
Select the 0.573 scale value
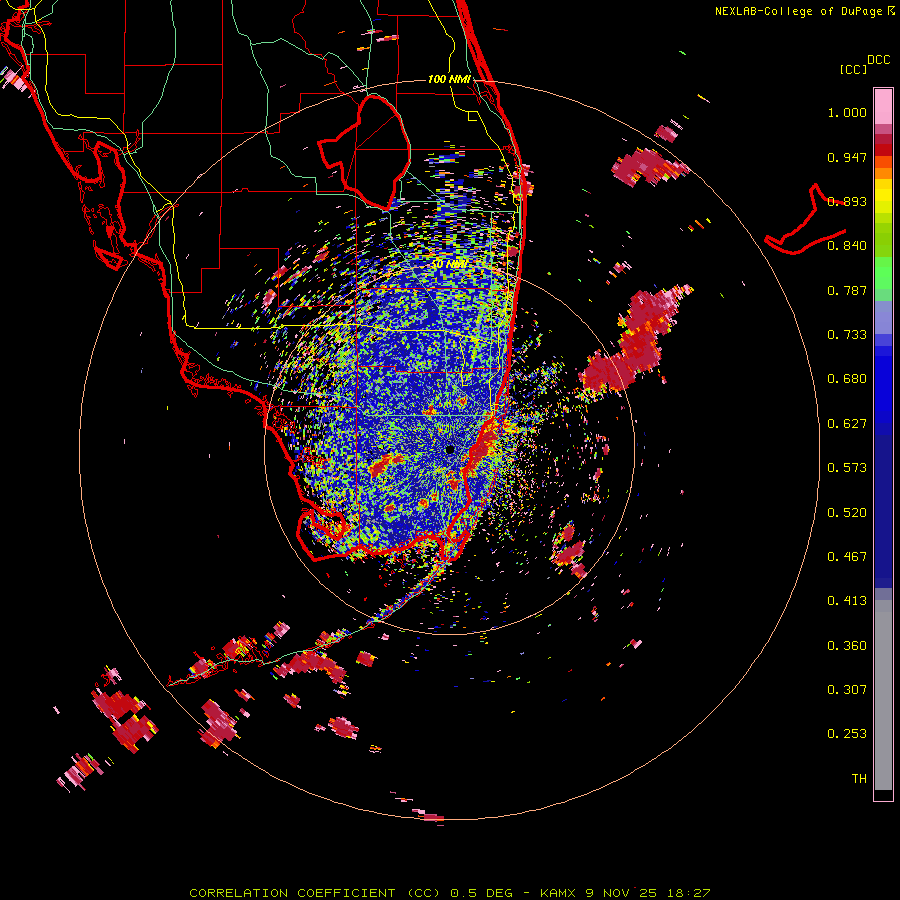point(847,468)
